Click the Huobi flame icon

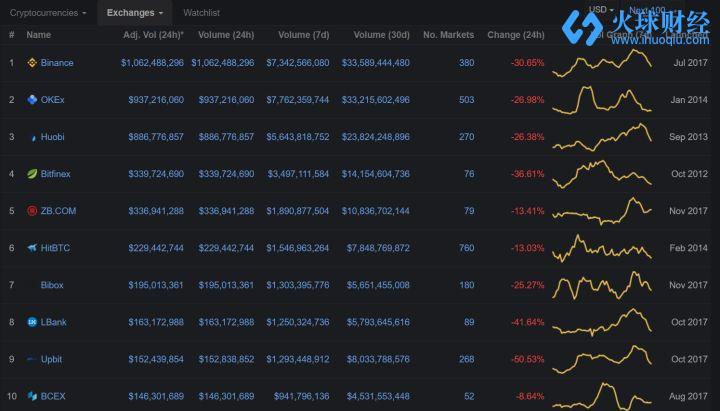[x=32, y=137]
